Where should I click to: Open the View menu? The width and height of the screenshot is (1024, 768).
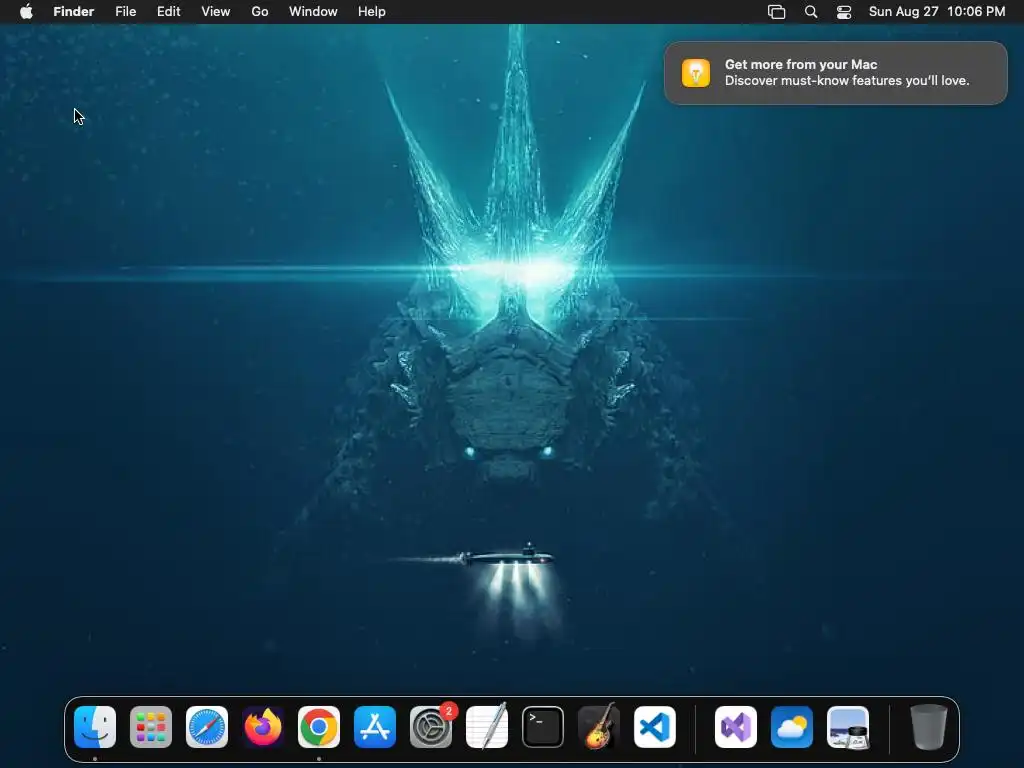tap(216, 12)
